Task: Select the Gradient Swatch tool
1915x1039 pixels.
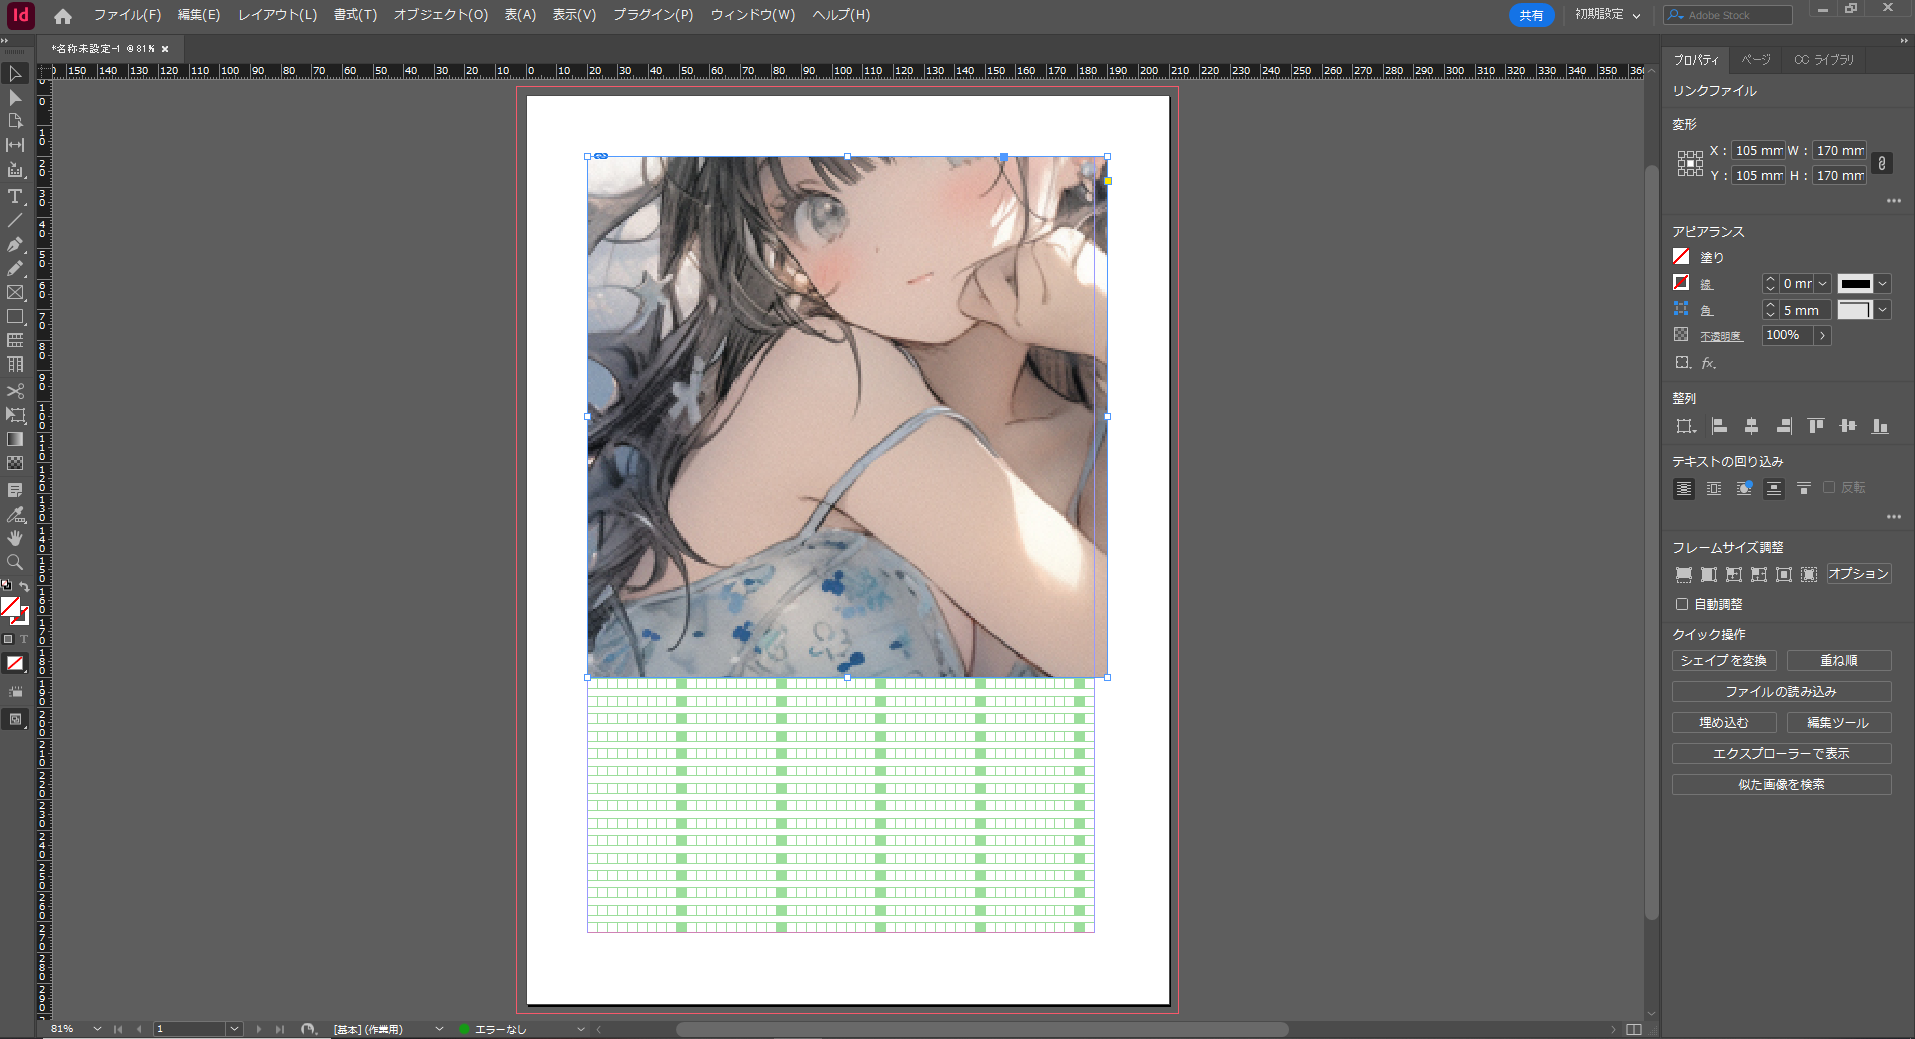Action: 15,439
